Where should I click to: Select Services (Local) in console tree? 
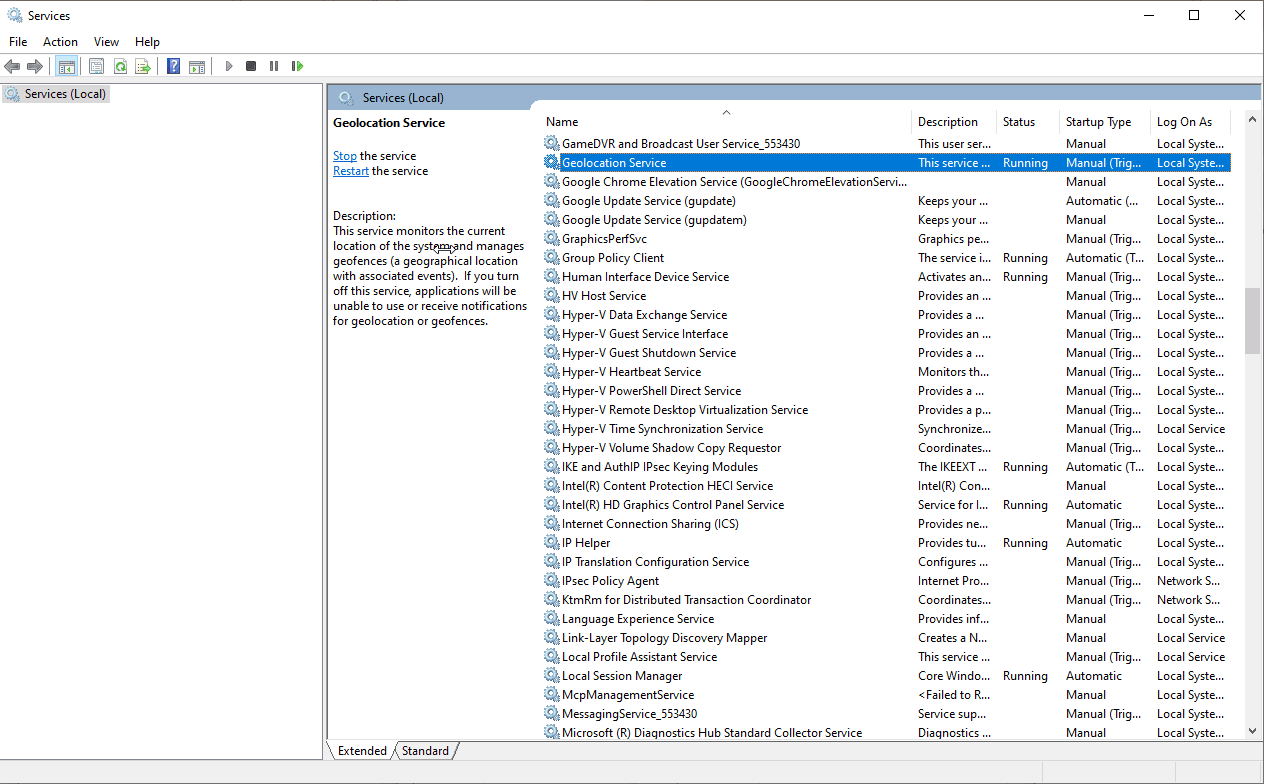[64, 94]
